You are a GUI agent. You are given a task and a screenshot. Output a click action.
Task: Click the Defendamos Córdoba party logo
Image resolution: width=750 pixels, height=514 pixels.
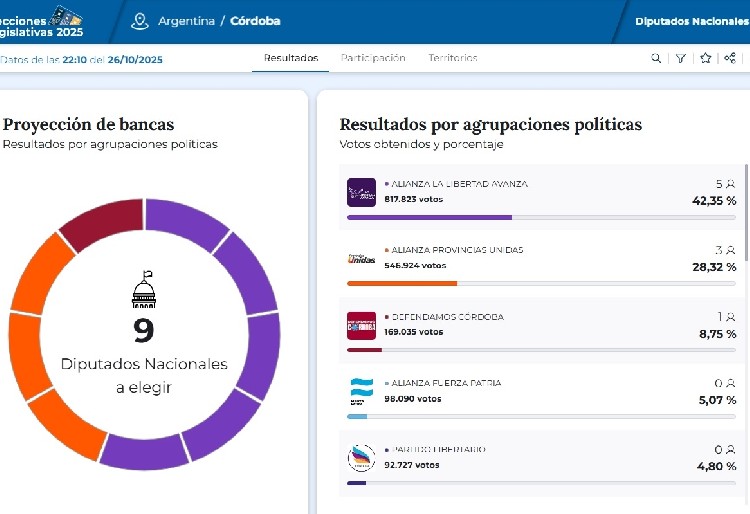pyautogui.click(x=361, y=325)
